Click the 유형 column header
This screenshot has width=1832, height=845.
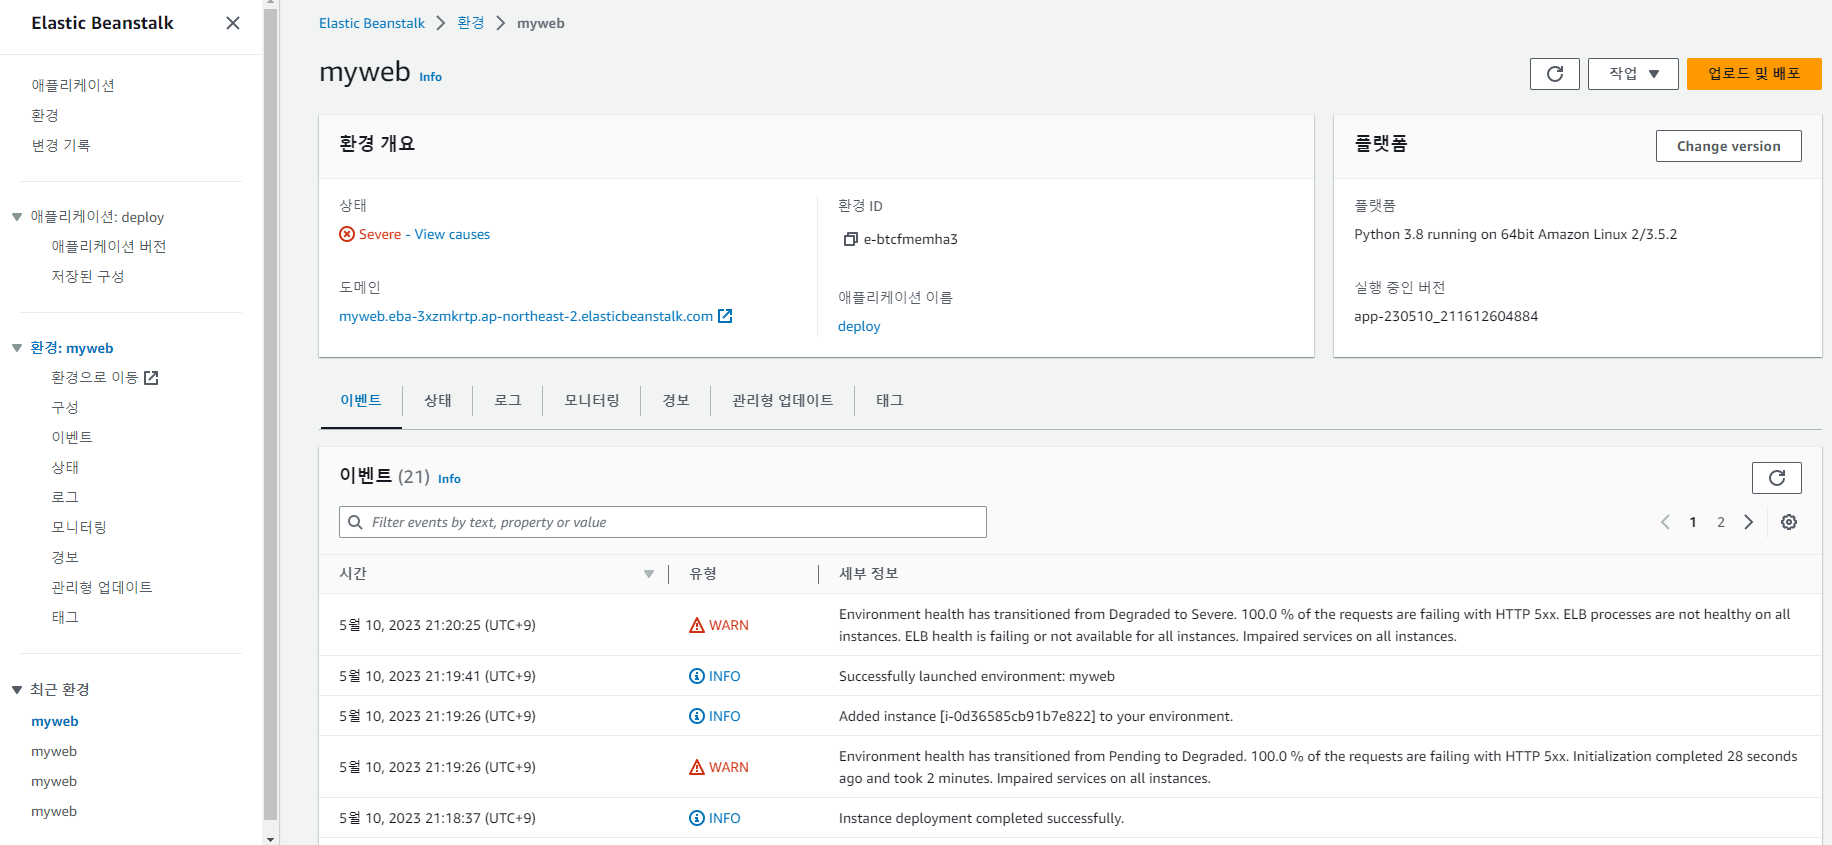[703, 574]
